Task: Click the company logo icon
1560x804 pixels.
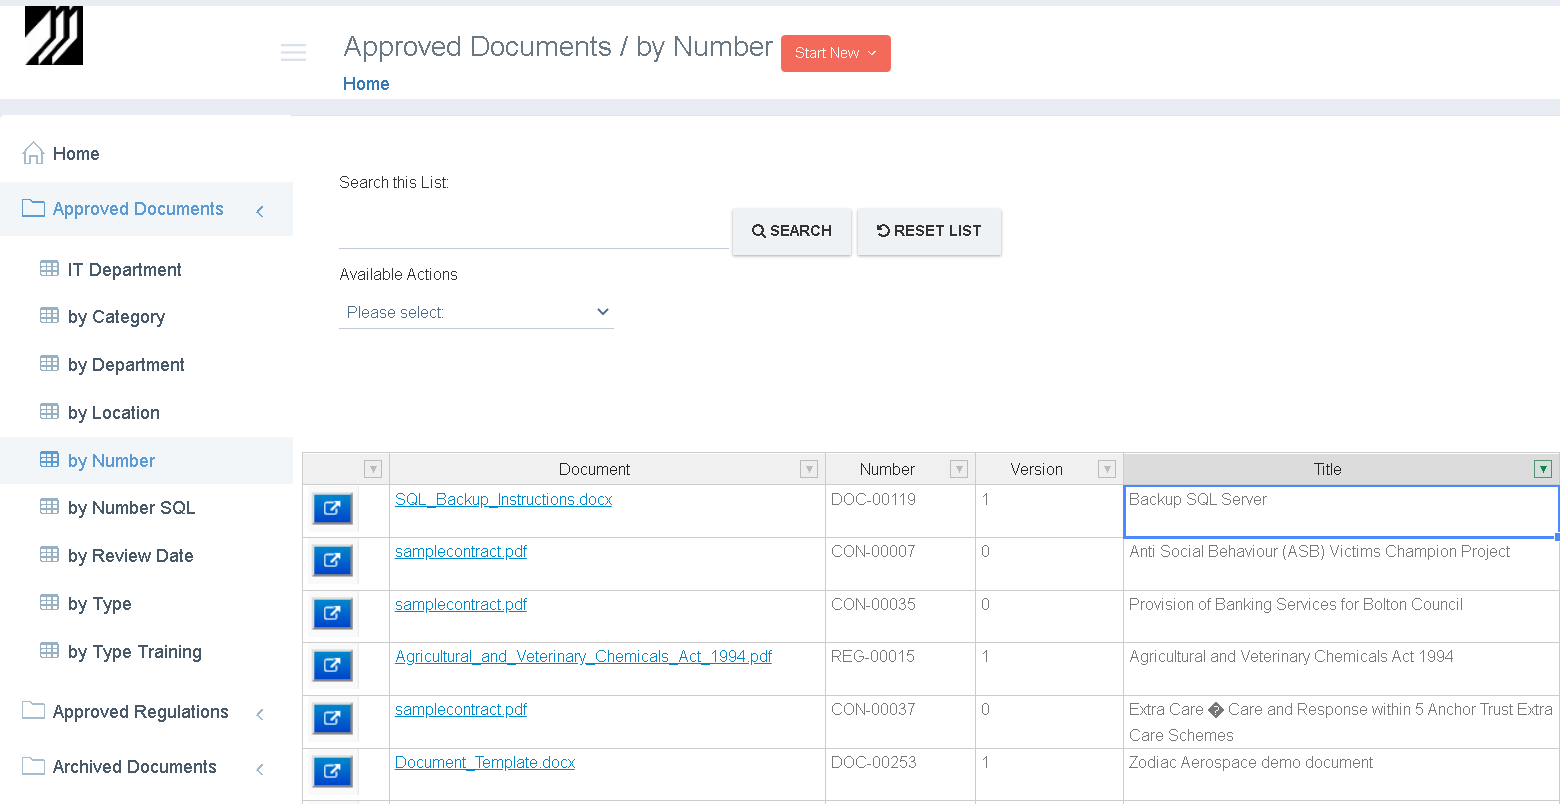Action: pyautogui.click(x=54, y=36)
